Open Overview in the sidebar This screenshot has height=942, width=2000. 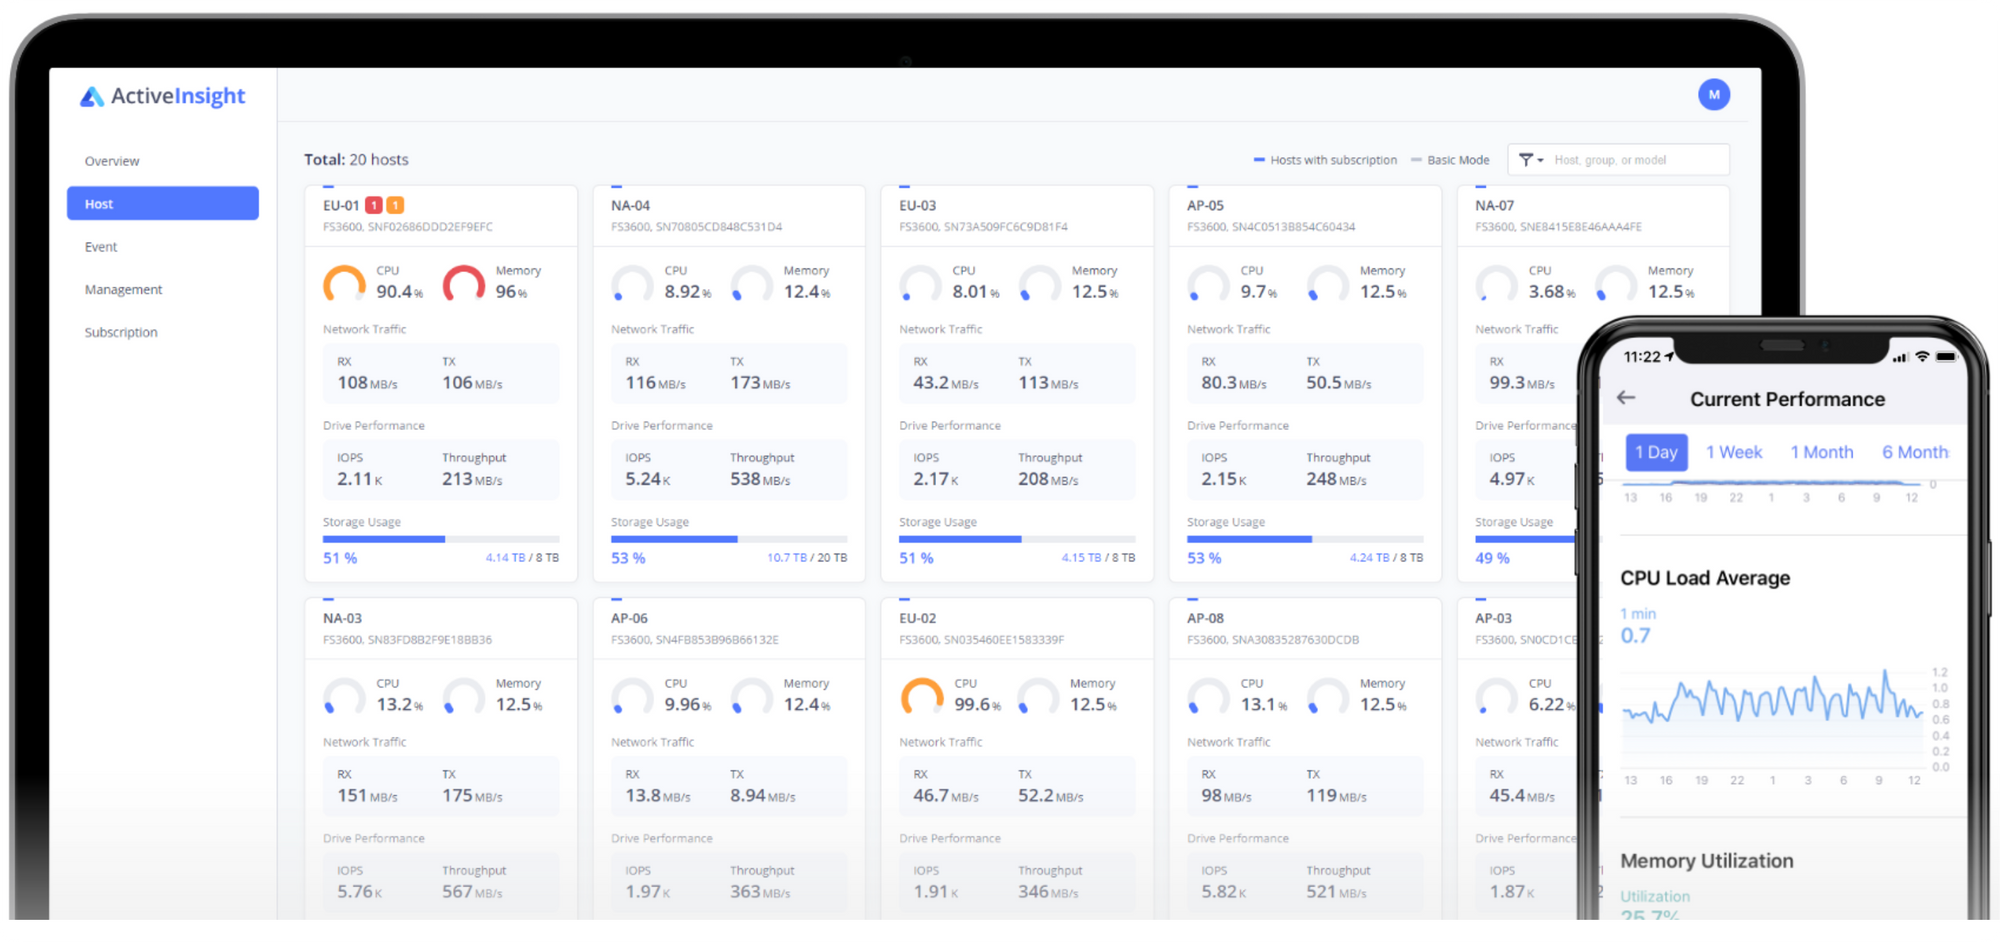(x=112, y=161)
